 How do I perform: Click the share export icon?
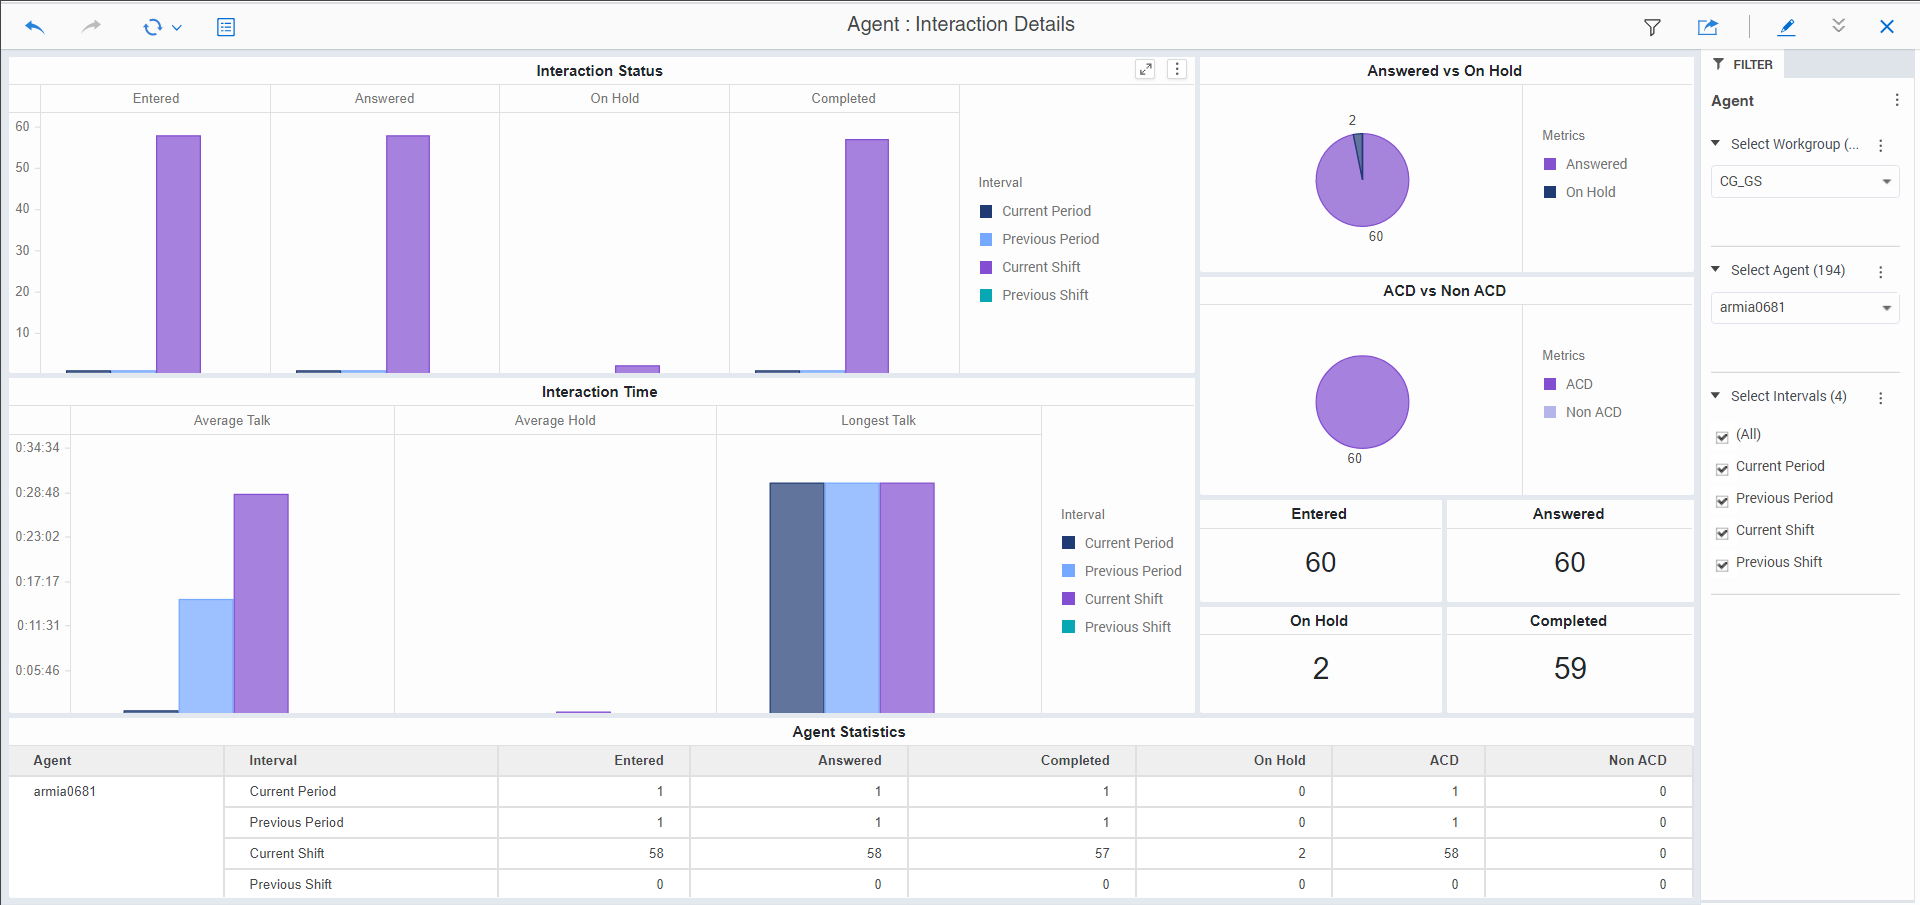click(1707, 27)
